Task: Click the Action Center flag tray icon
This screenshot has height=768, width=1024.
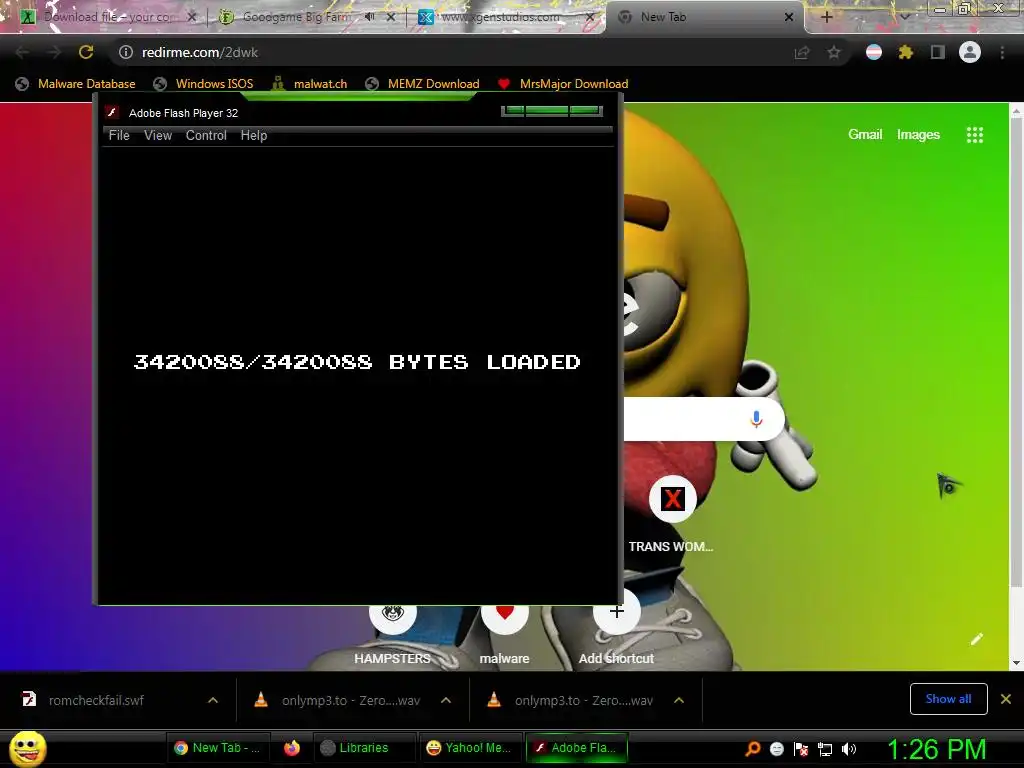Action: point(801,749)
